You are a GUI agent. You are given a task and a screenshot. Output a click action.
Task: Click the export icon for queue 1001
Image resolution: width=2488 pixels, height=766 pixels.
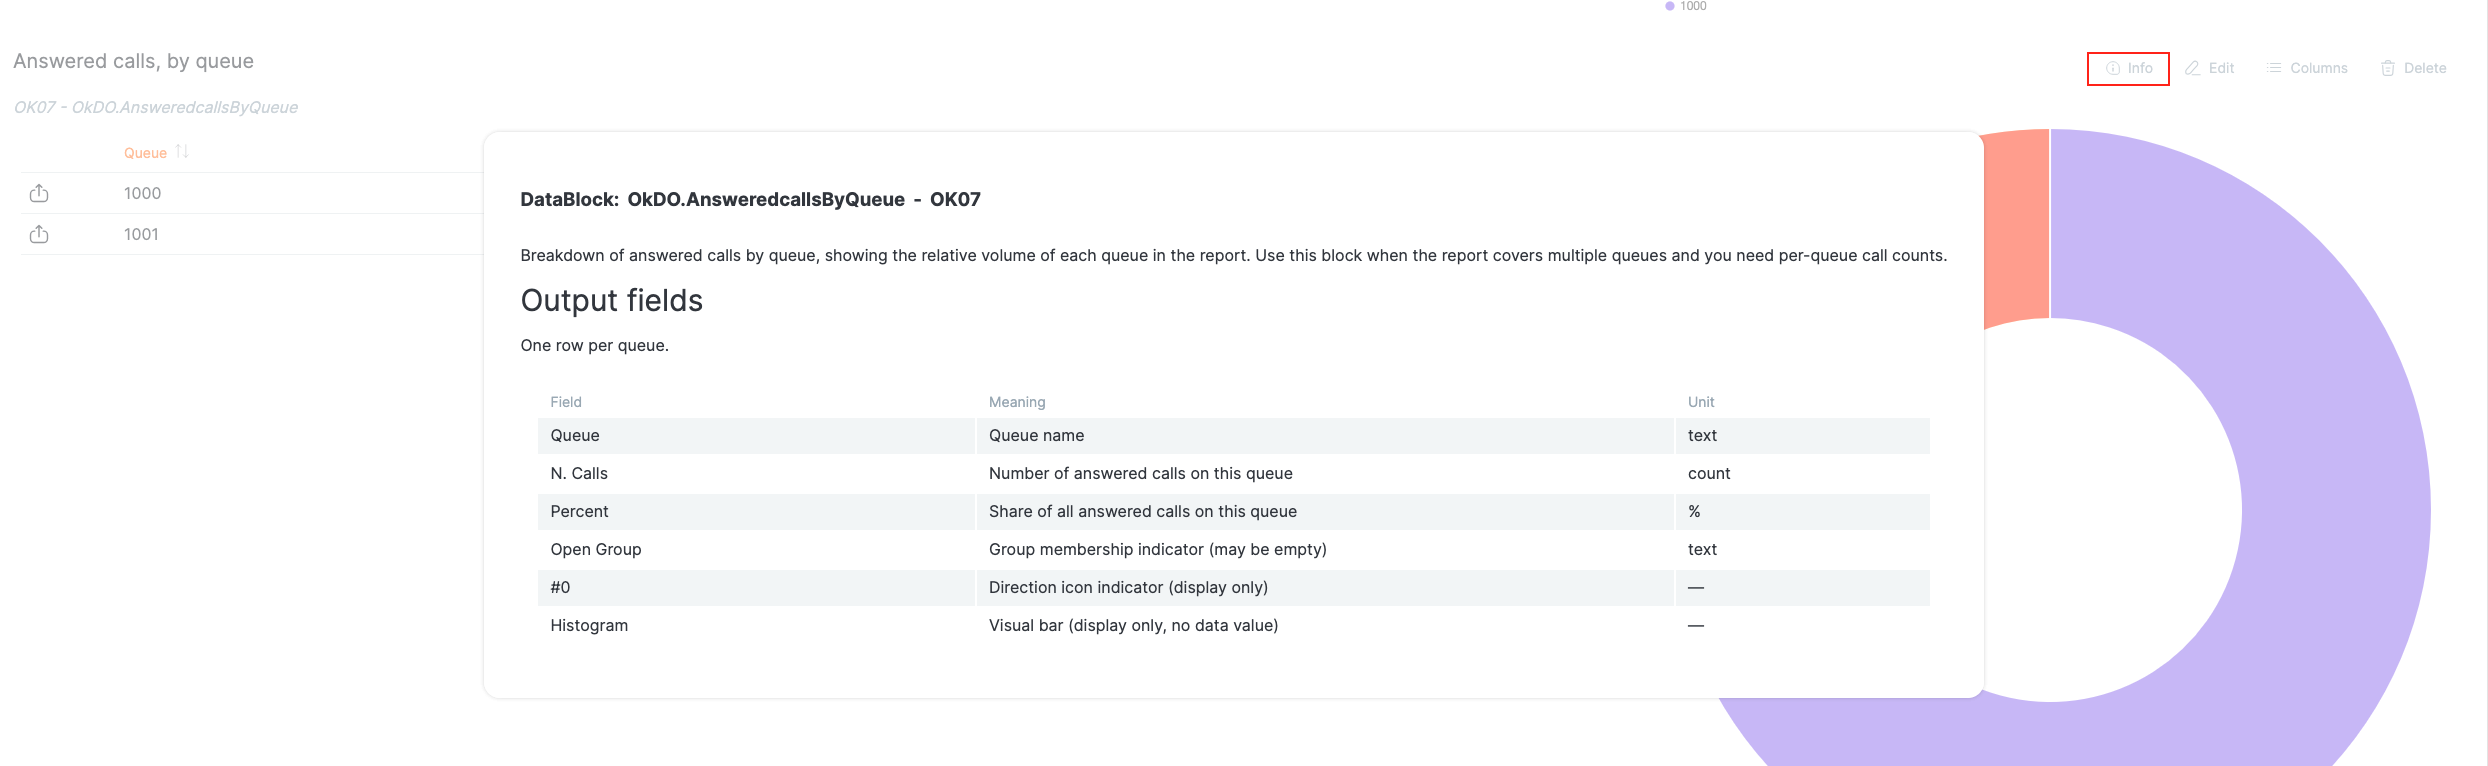[39, 234]
